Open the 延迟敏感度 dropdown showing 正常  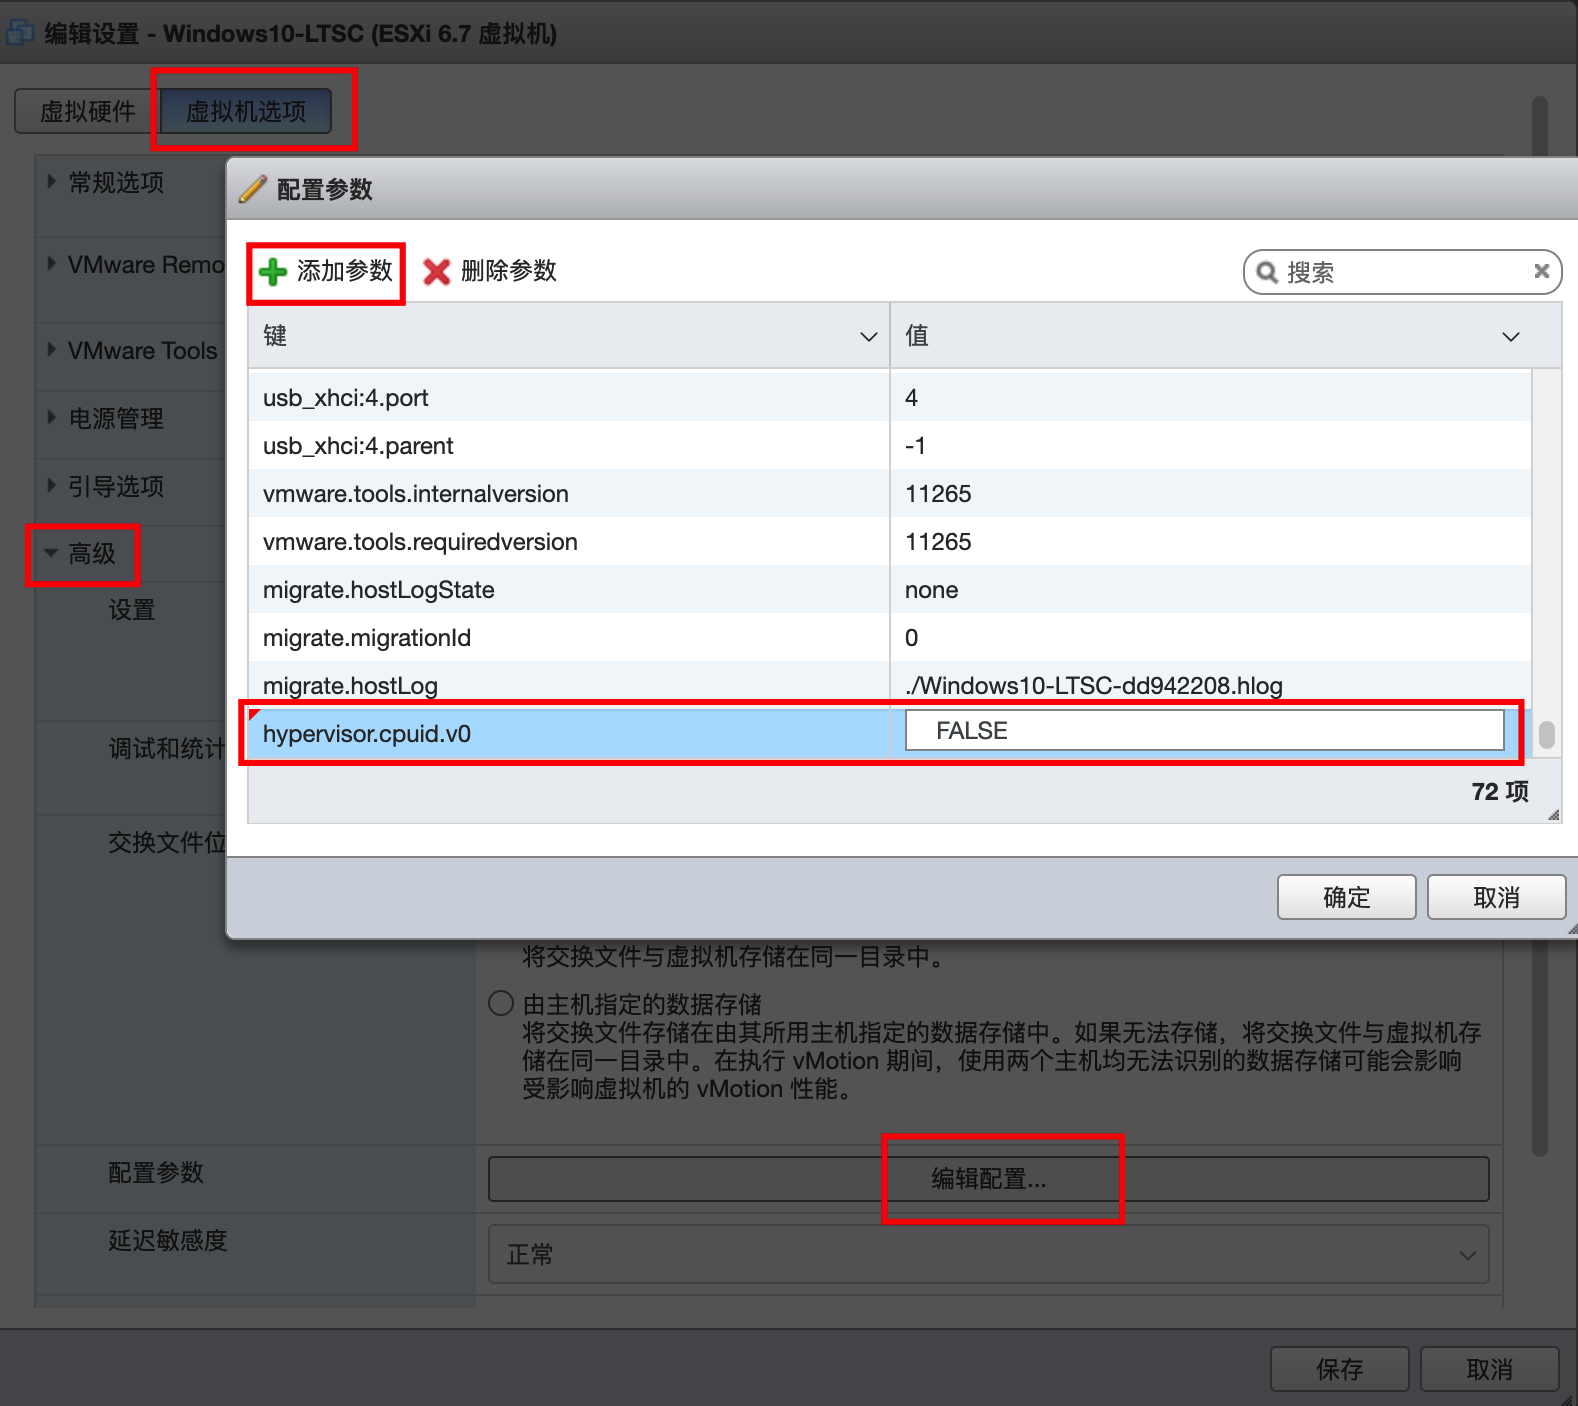click(988, 1254)
